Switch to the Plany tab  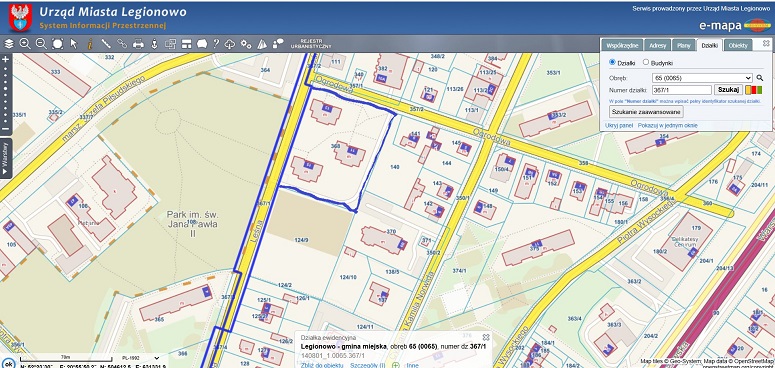(x=684, y=45)
